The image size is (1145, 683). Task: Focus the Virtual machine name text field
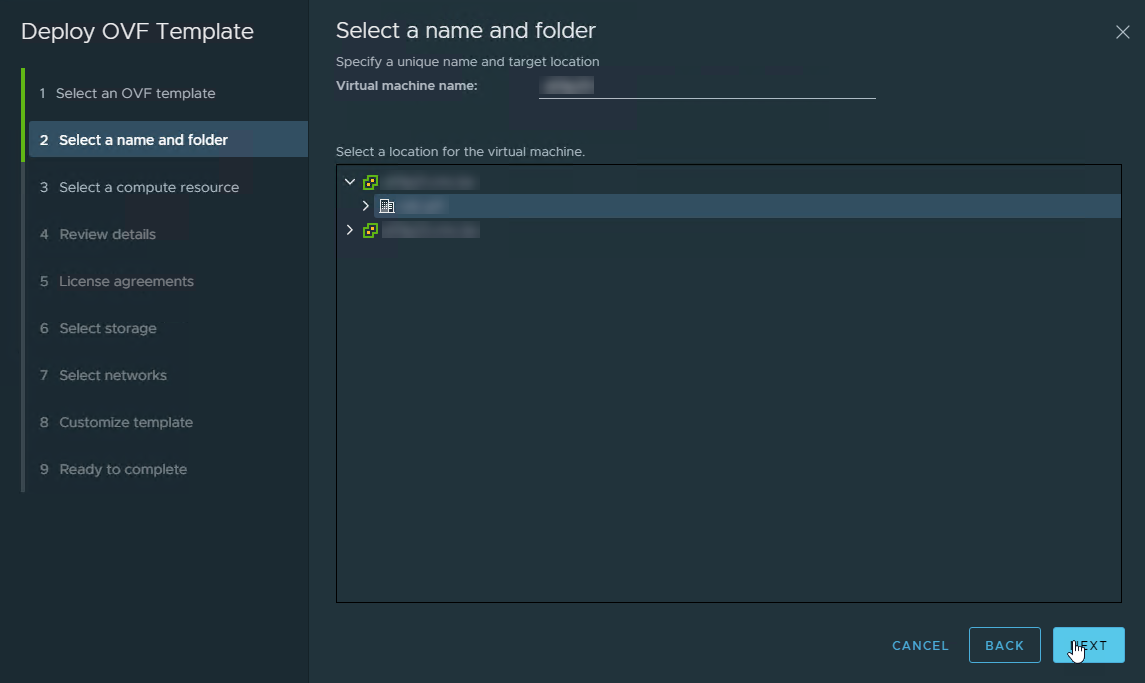tap(706, 87)
